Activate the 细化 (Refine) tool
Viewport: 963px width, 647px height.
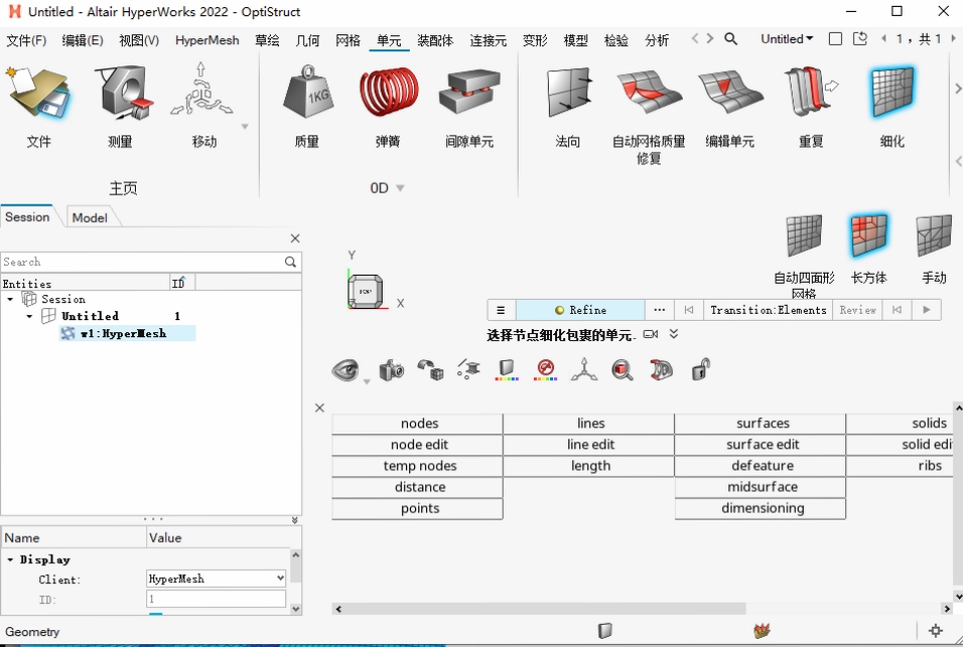pos(892,92)
